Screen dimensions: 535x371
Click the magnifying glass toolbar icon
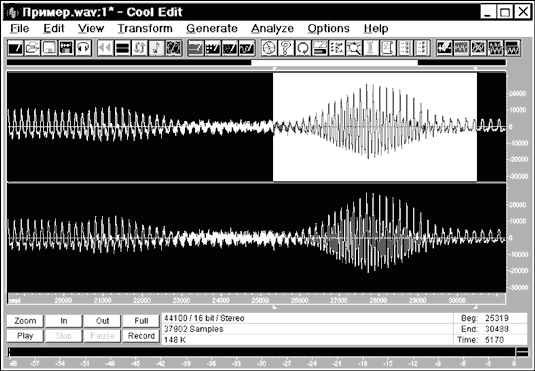point(354,48)
